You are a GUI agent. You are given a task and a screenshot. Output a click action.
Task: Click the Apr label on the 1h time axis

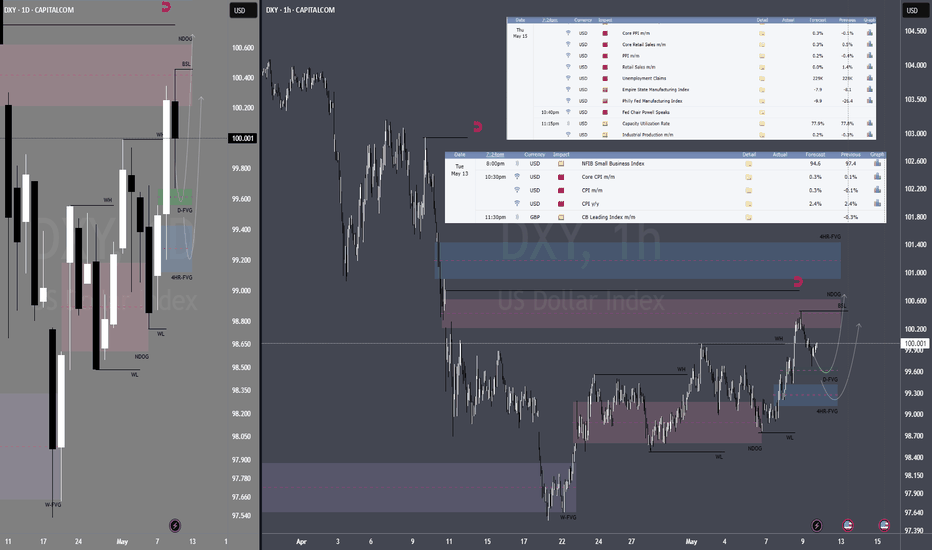tap(301, 542)
